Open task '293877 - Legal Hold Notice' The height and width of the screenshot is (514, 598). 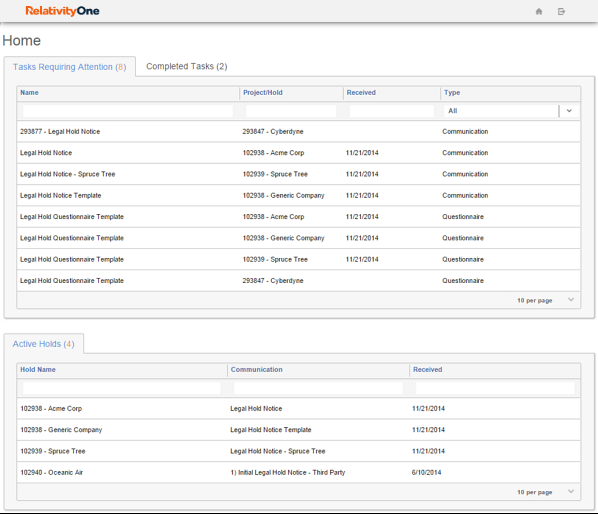pyautogui.click(x=60, y=132)
